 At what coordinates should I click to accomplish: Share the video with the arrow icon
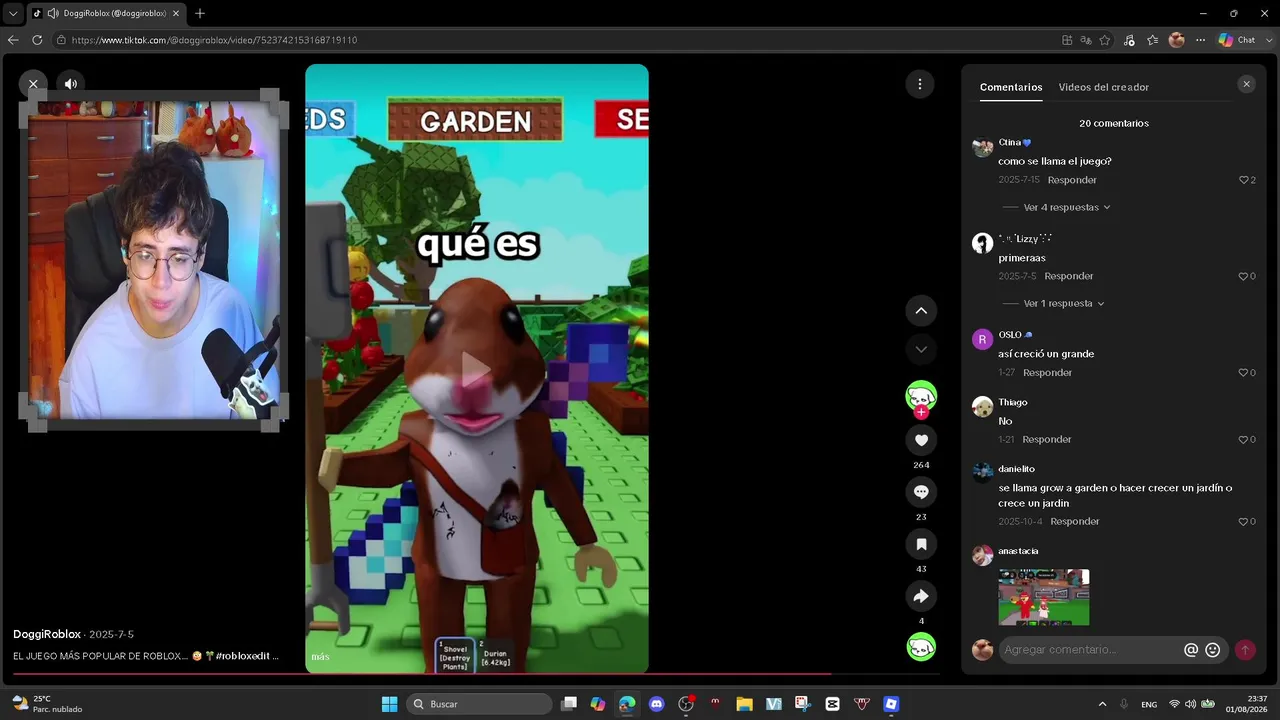pos(921,596)
